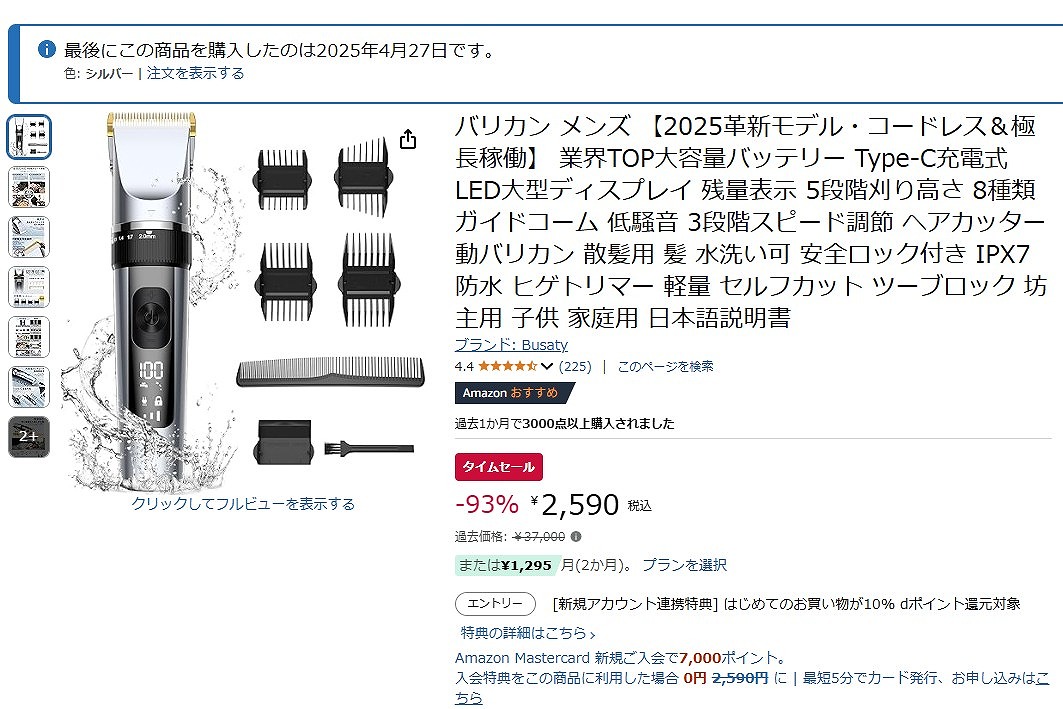Expand 特典の詳細はこちら details link
This screenshot has width=1063, height=709.
tap(527, 633)
